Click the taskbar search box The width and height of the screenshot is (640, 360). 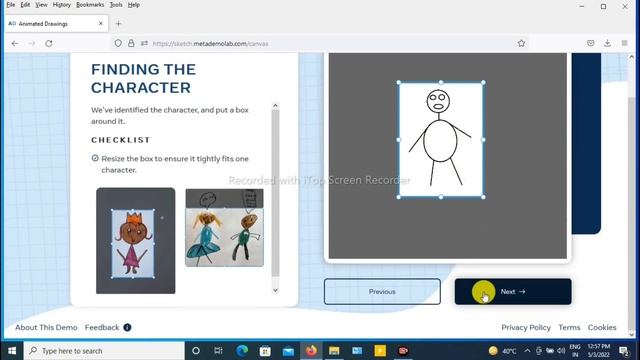pyautogui.click(x=104, y=351)
